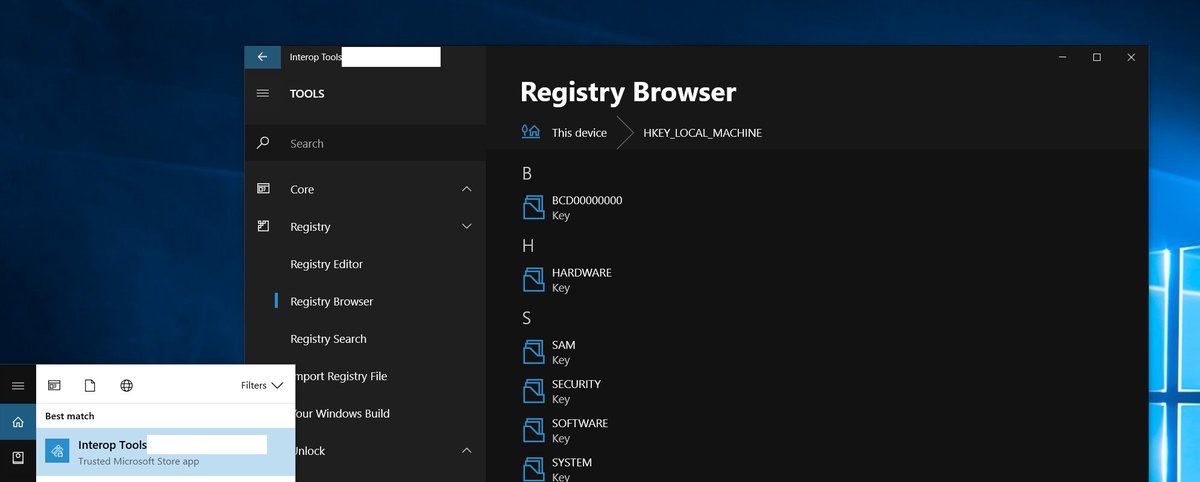Open the Interop Tools best match result
The height and width of the screenshot is (482, 1200).
coord(166,452)
